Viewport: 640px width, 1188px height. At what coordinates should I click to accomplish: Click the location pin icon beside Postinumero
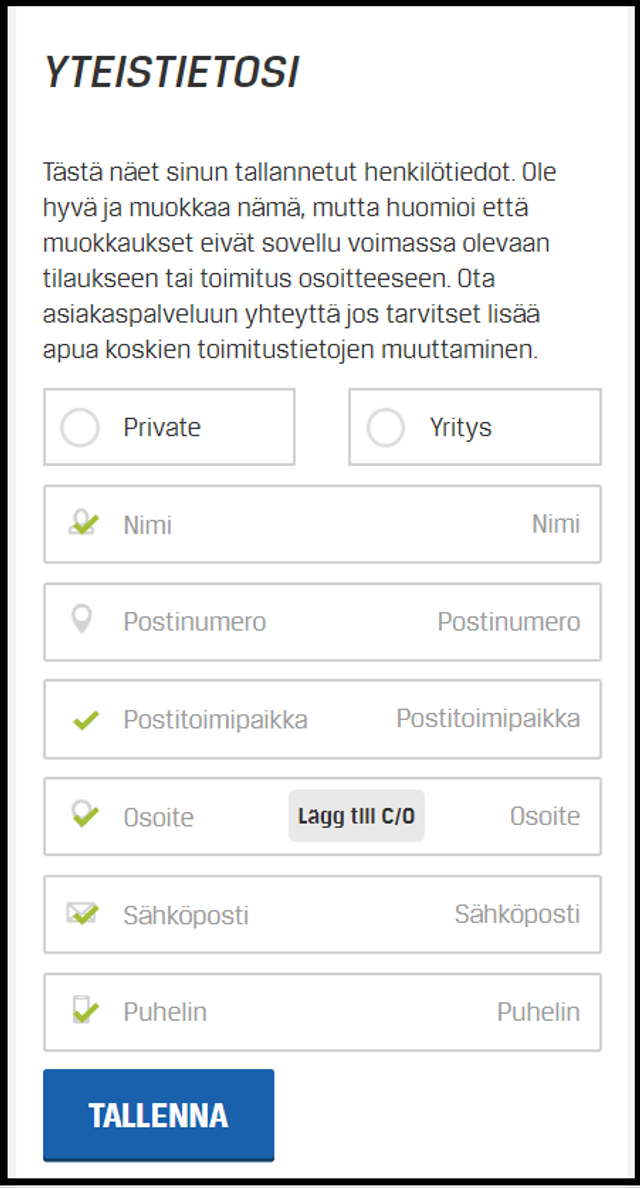(82, 620)
